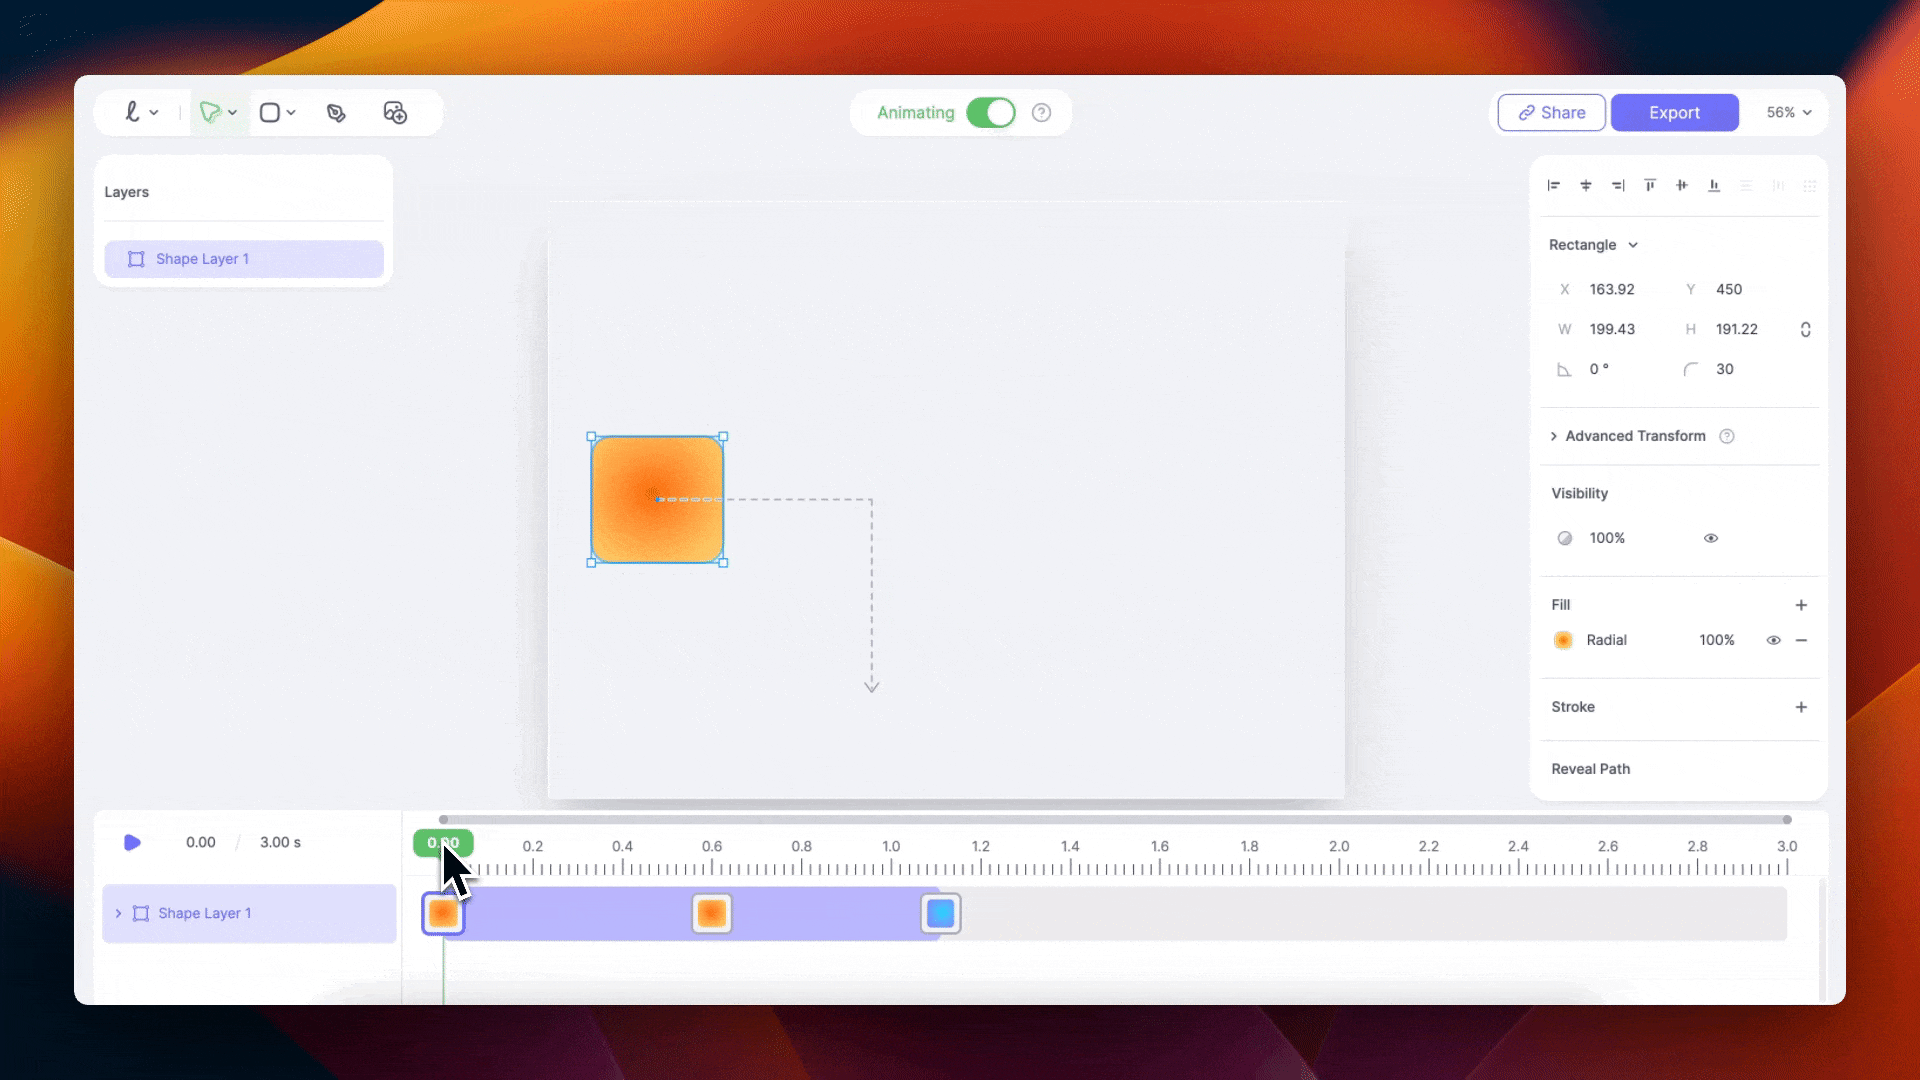Click the Radial fill color swatch
1920x1080 pixels.
pyautogui.click(x=1563, y=640)
